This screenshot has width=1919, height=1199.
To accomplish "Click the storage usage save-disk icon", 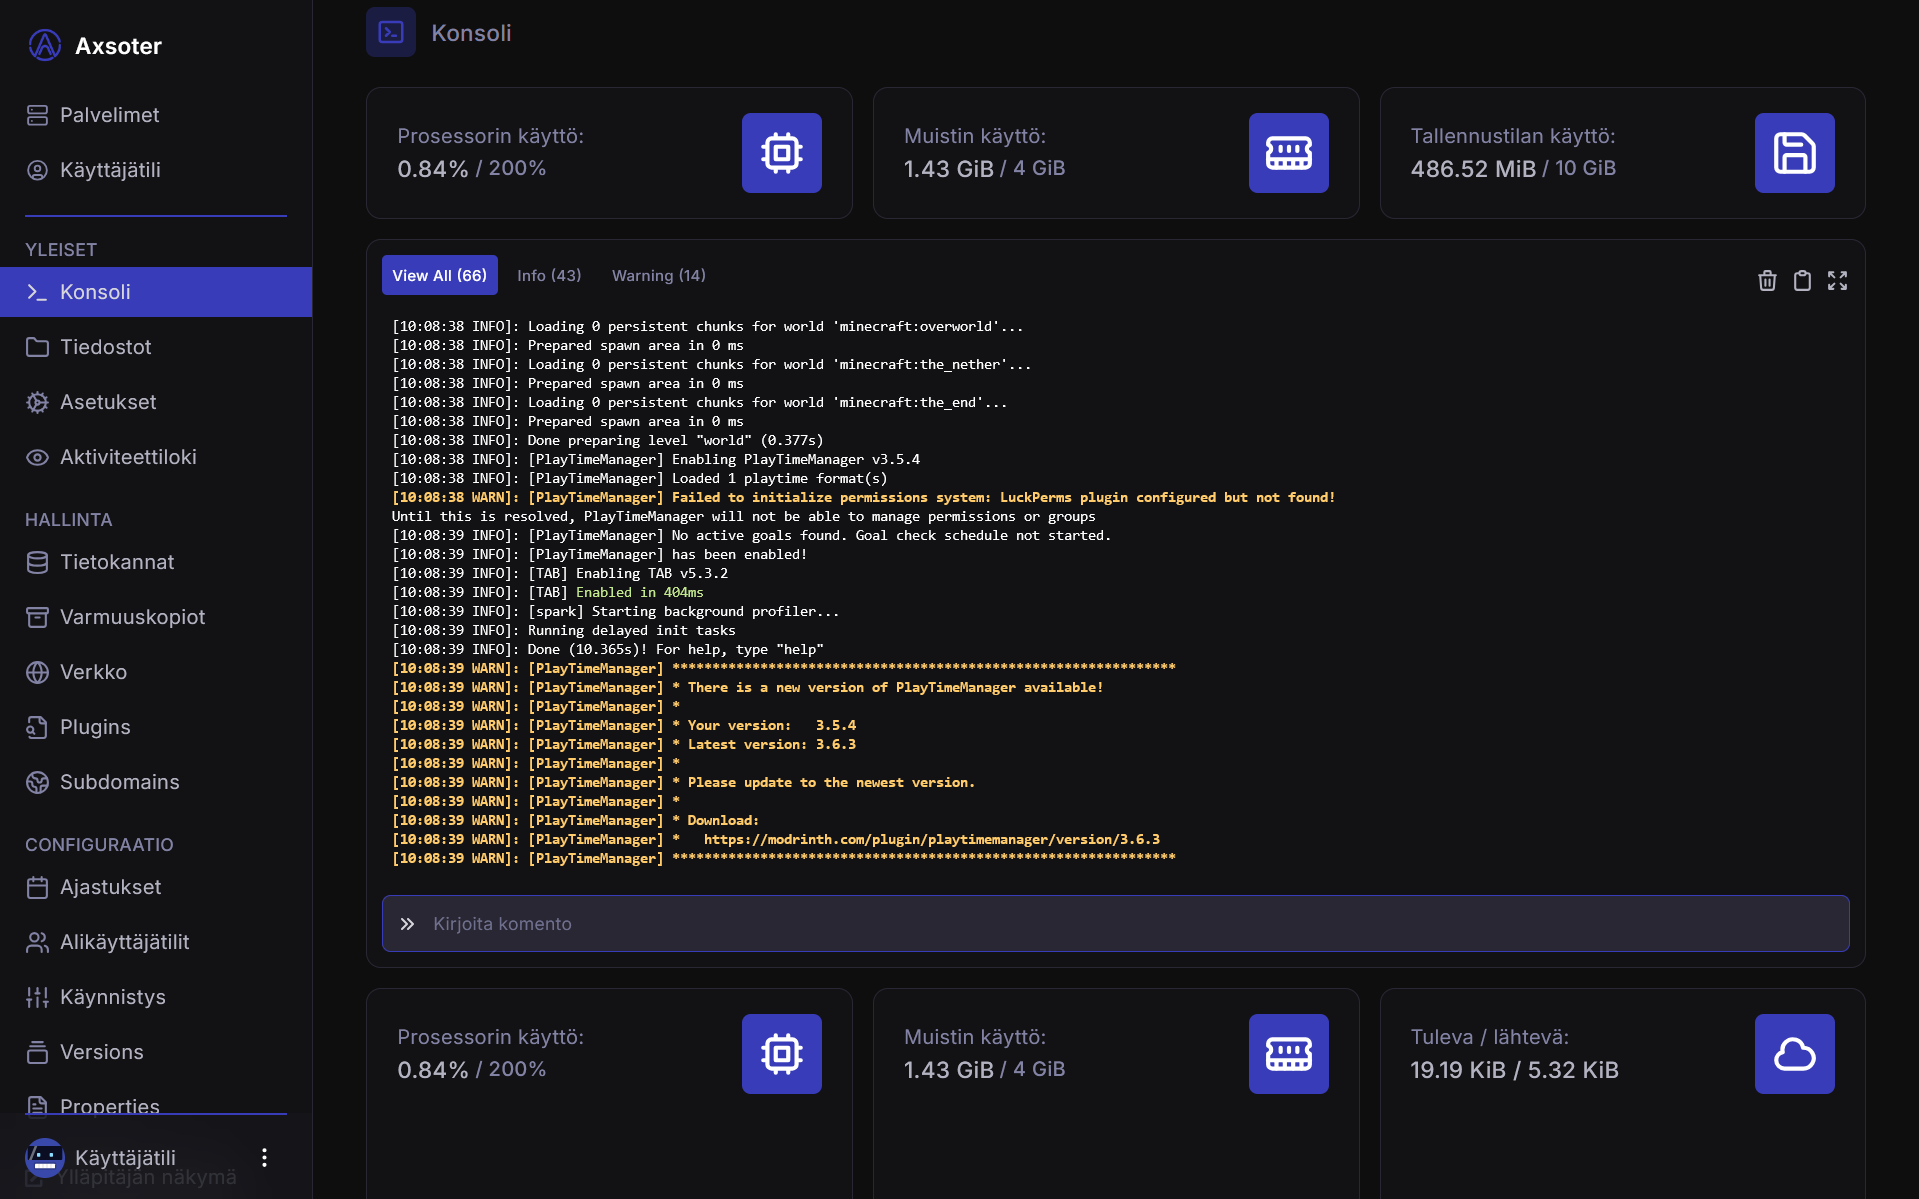I will click(1794, 153).
